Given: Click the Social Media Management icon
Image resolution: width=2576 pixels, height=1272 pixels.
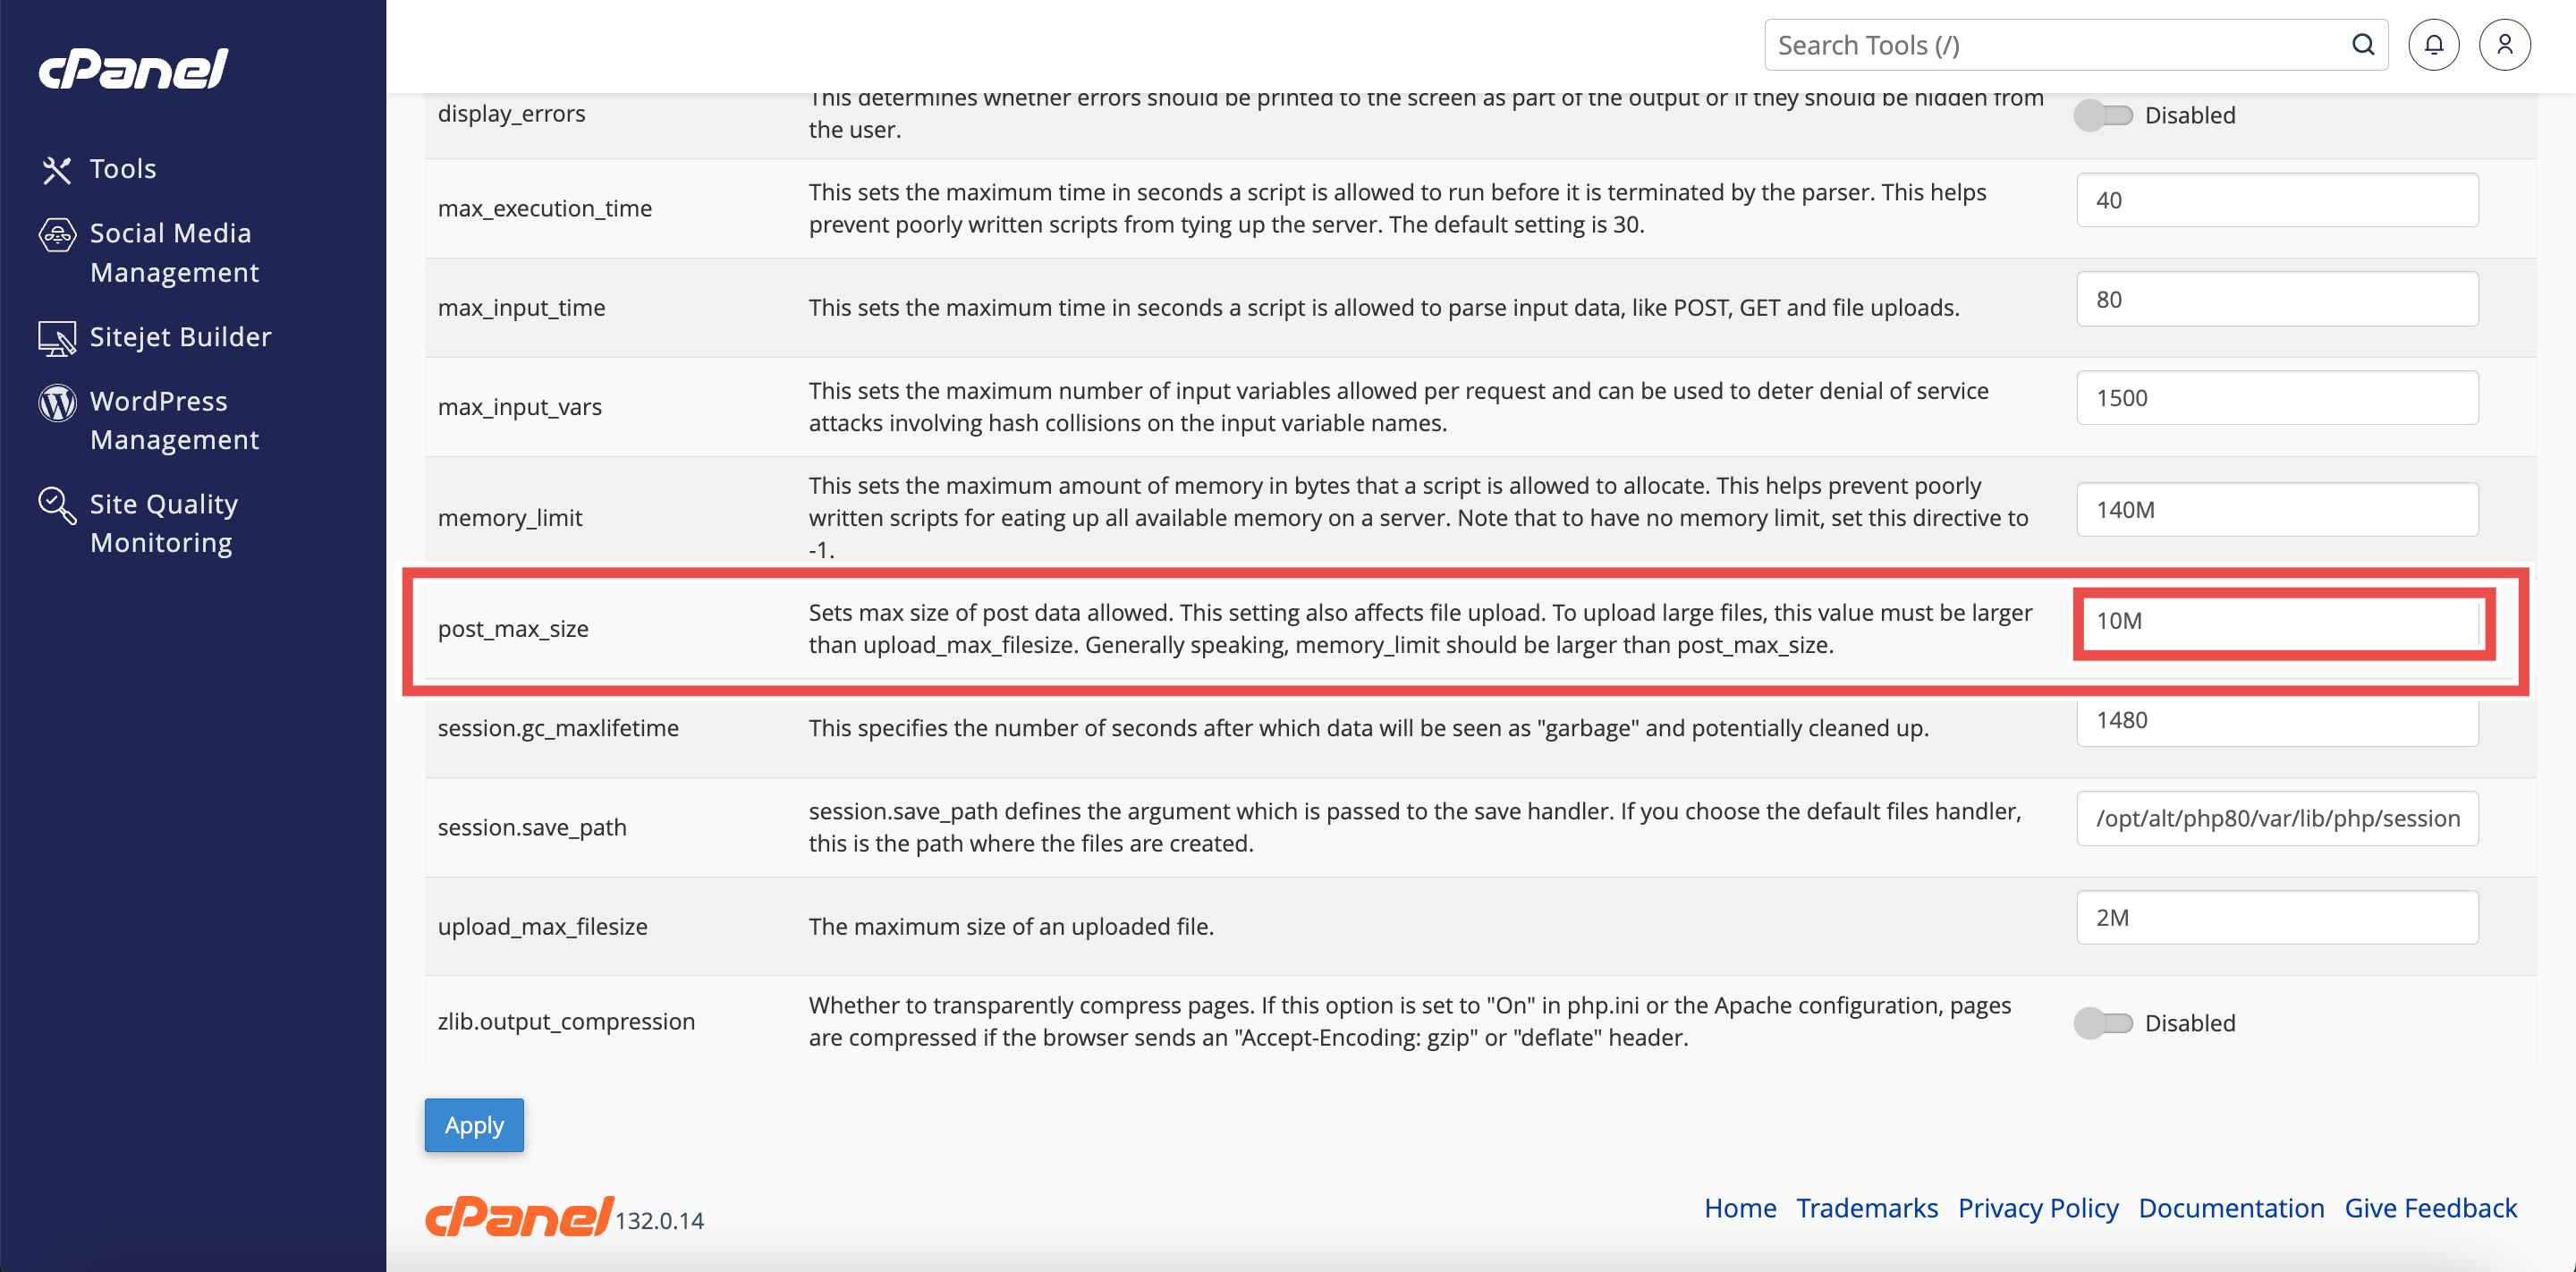Looking at the screenshot, I should [x=57, y=234].
